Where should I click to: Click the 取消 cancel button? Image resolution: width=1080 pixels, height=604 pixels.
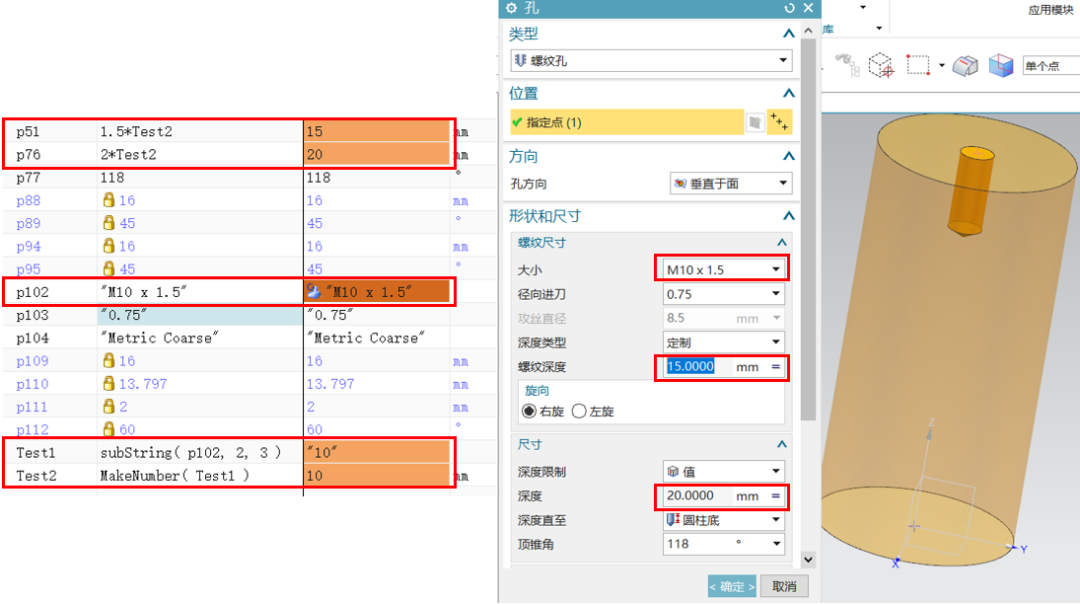point(785,587)
